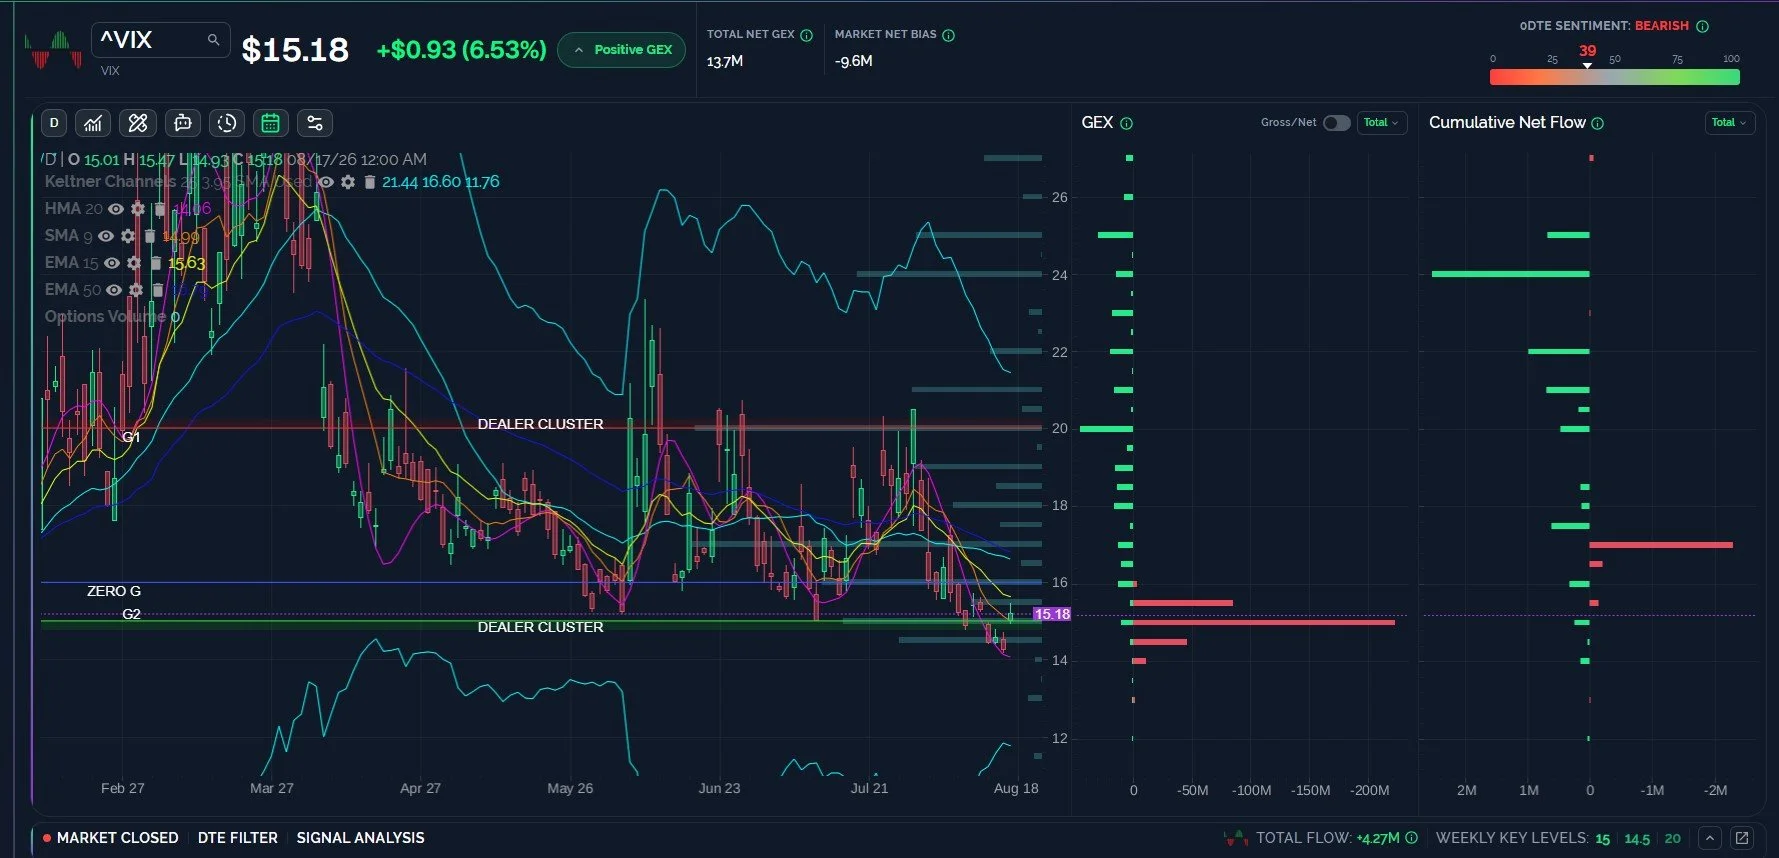
Task: Click the 15.18 current price label
Action: tap(1052, 614)
